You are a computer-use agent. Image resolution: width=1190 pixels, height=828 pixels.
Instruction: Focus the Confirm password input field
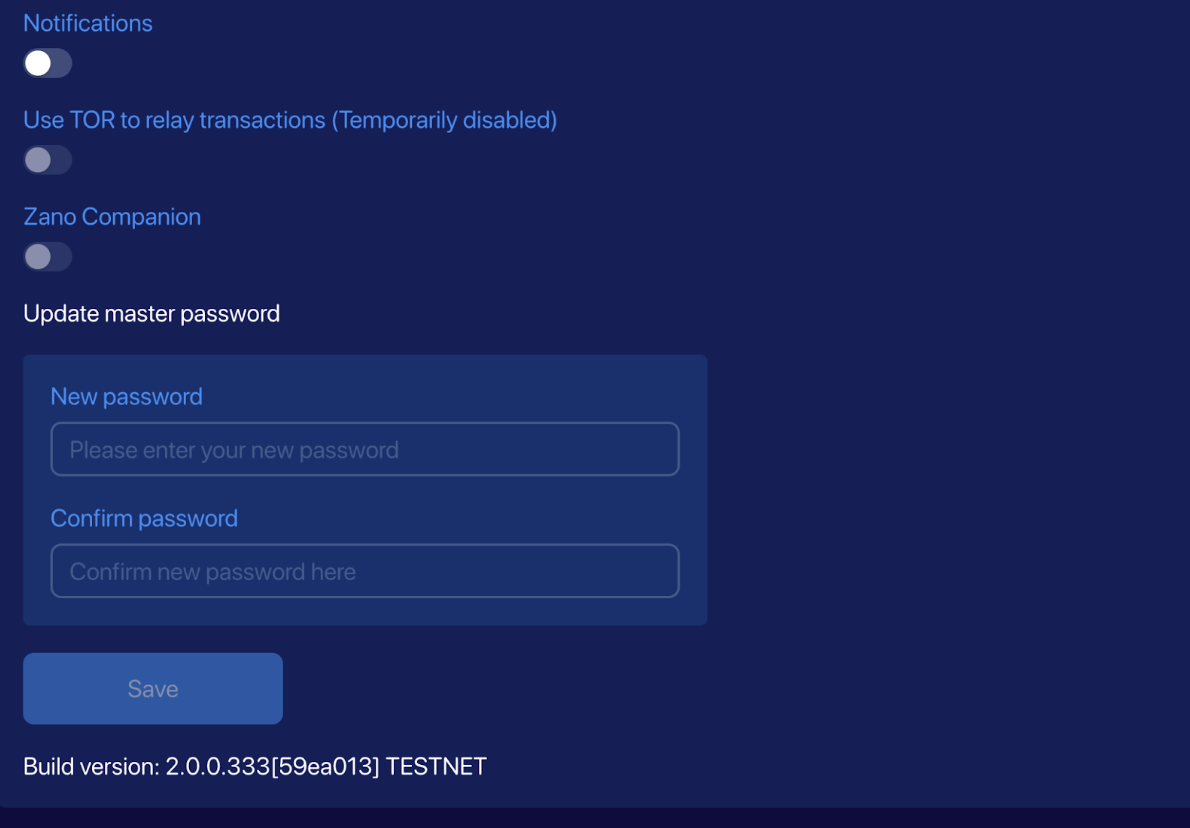tap(364, 571)
